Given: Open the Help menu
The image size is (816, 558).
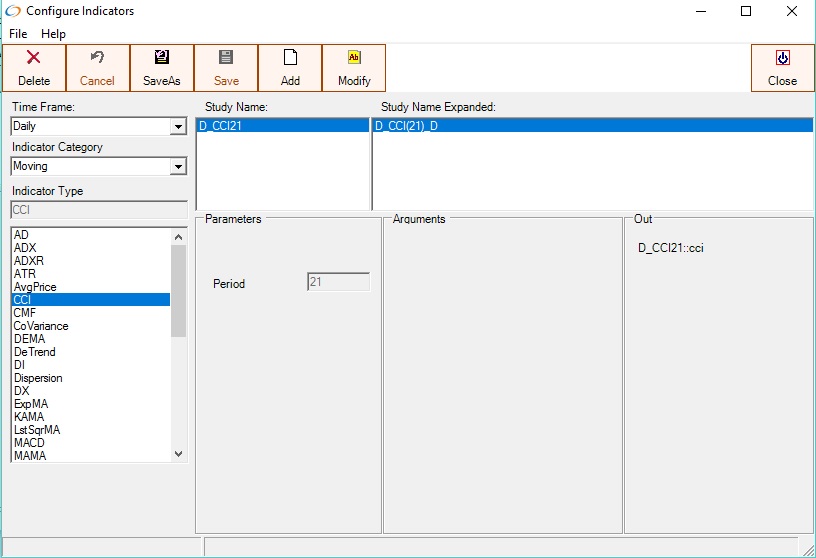Looking at the screenshot, I should (x=53, y=34).
